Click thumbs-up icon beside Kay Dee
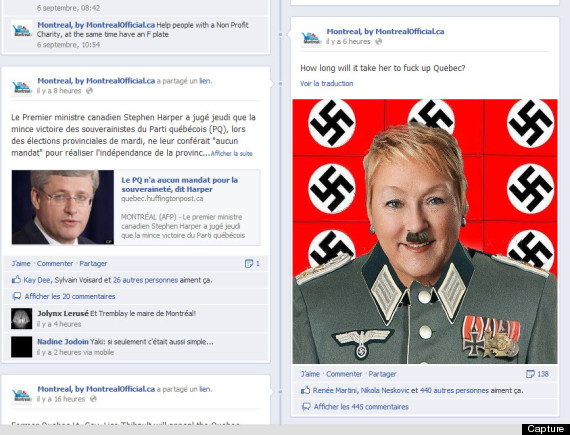Image resolution: width=570 pixels, height=435 pixels. [x=16, y=280]
